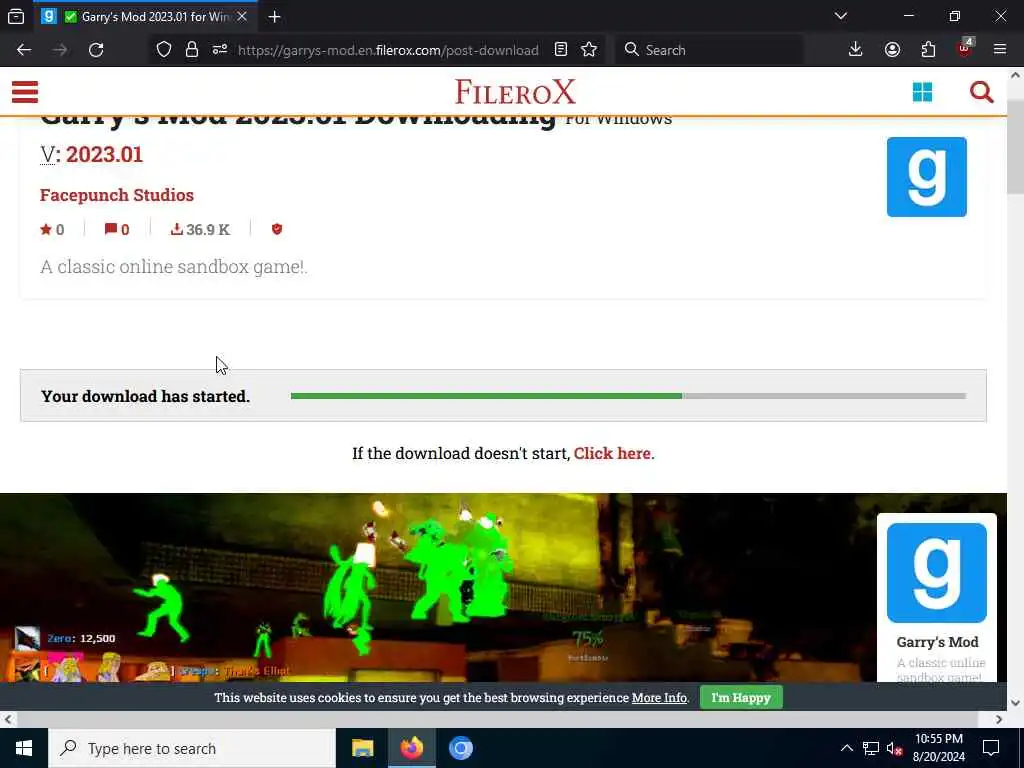Select the Garry's Mod 2023.01 tab
This screenshot has height=768, width=1024.
[144, 16]
